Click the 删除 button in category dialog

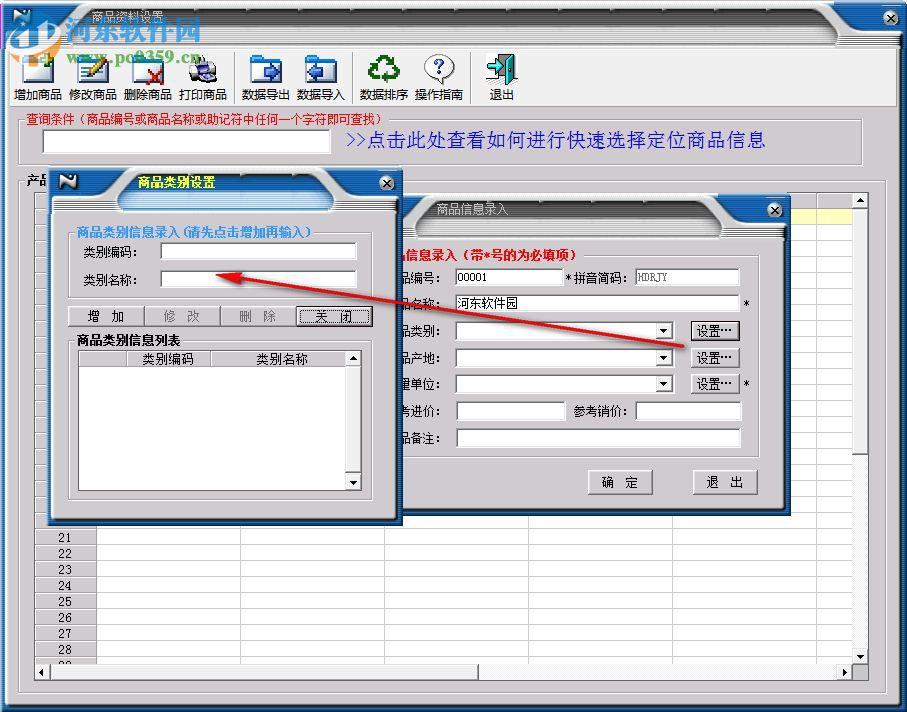point(257,316)
